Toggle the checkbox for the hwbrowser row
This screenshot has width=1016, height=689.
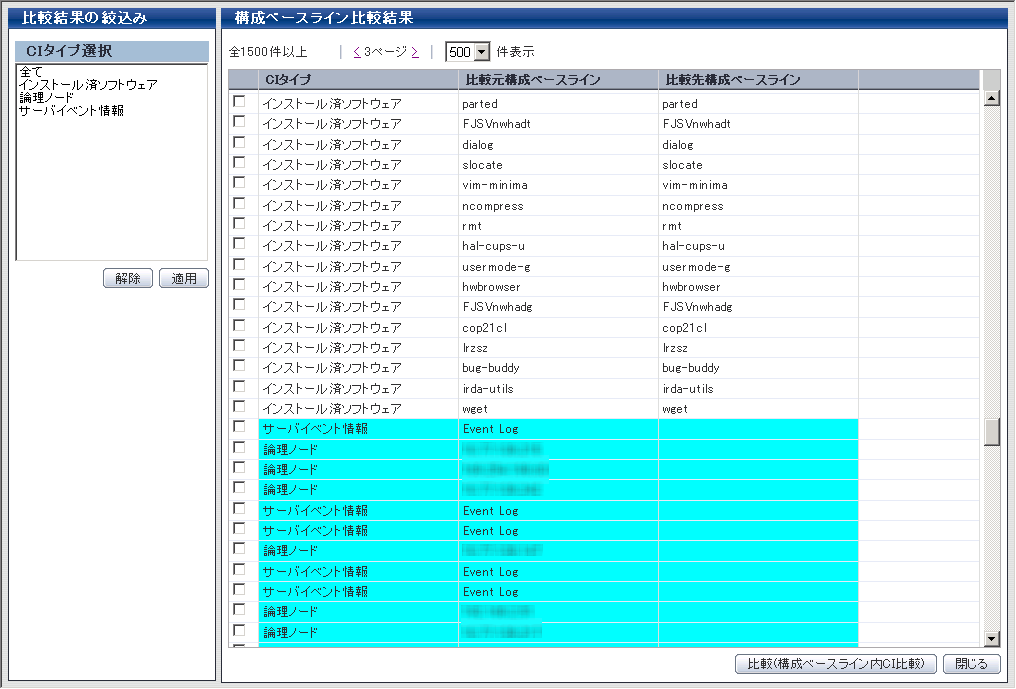click(x=239, y=285)
